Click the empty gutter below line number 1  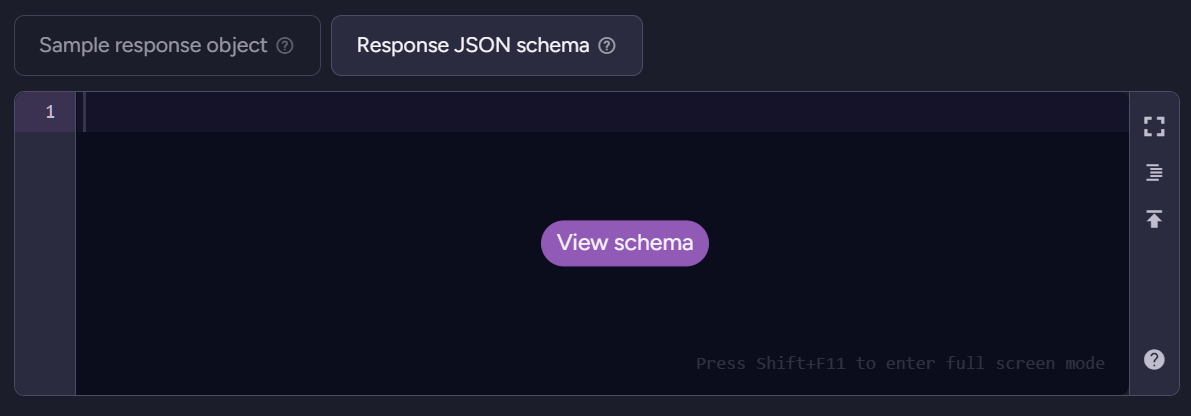point(46,263)
